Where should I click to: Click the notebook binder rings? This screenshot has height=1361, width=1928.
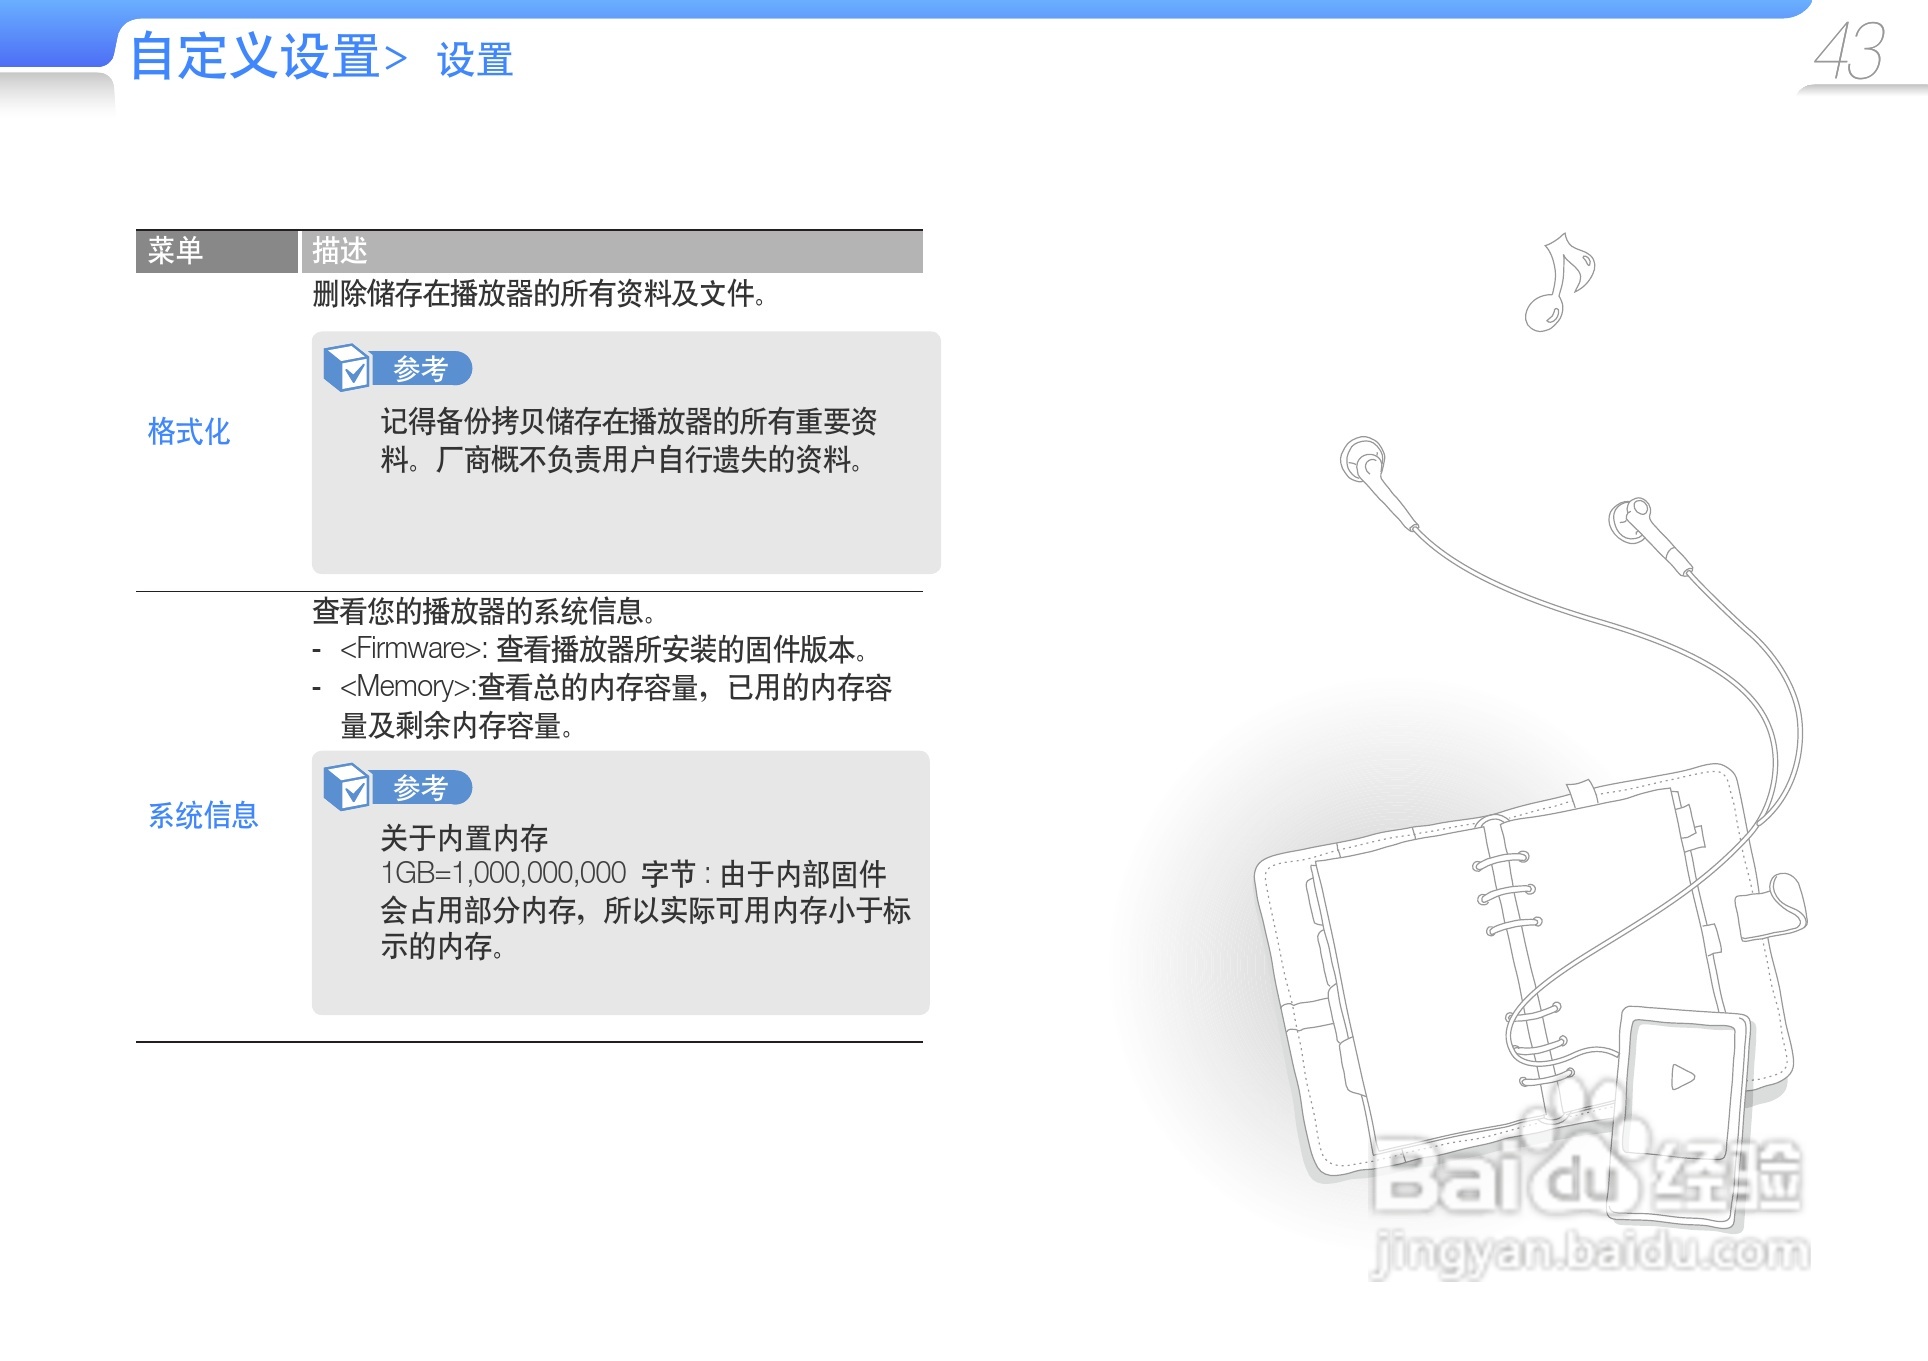click(1507, 890)
